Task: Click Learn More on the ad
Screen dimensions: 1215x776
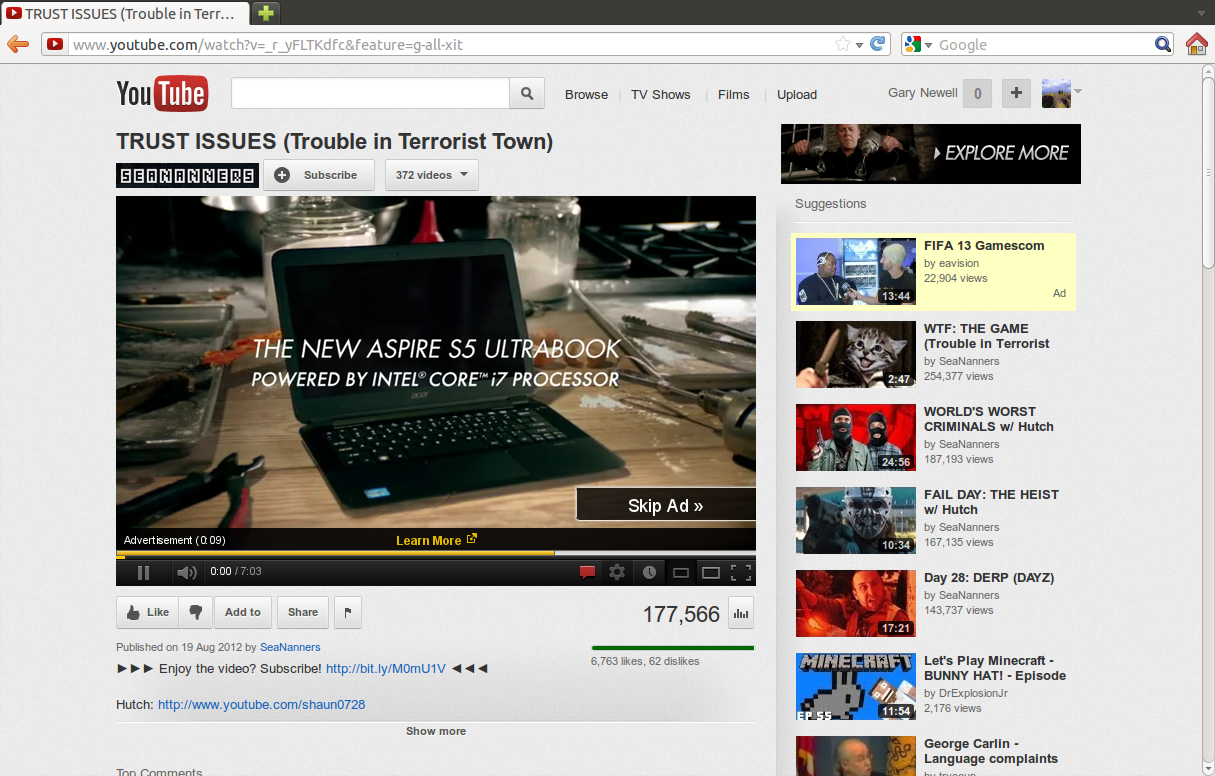Action: pyautogui.click(x=436, y=540)
